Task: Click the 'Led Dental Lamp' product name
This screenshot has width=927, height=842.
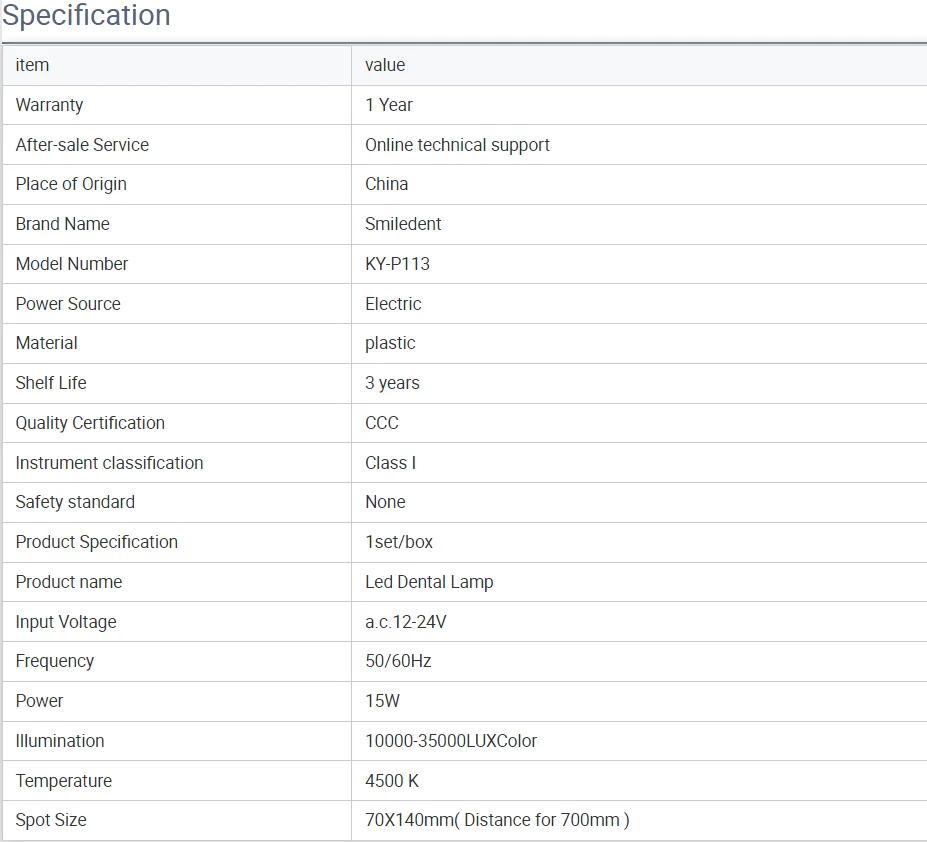Action: (429, 582)
